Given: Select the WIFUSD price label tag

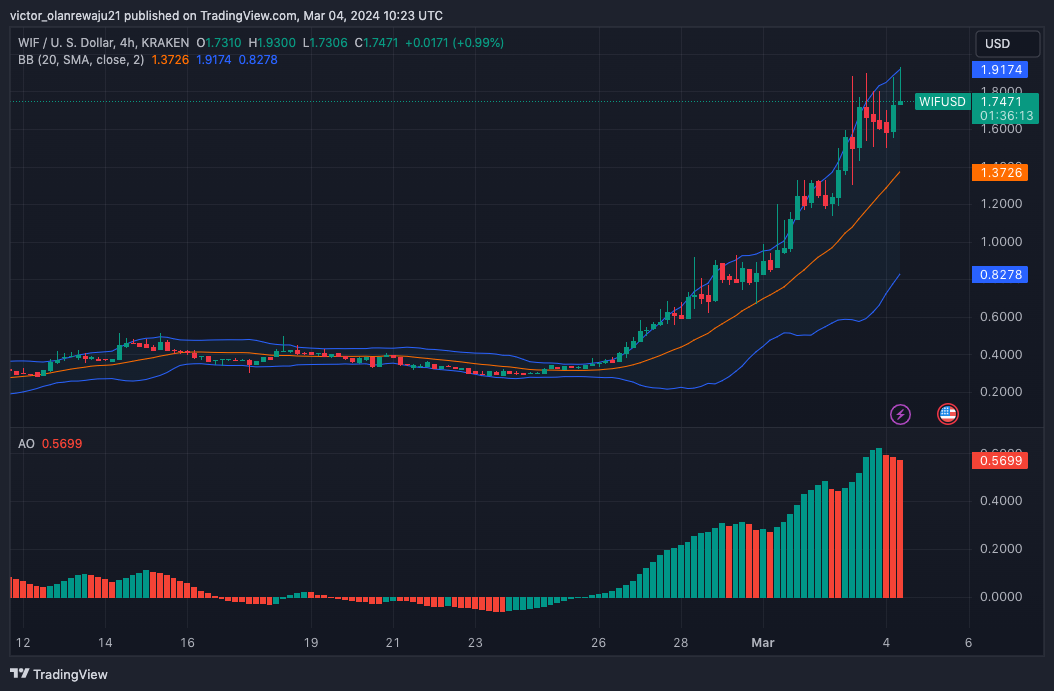Looking at the screenshot, I should pyautogui.click(x=942, y=101).
